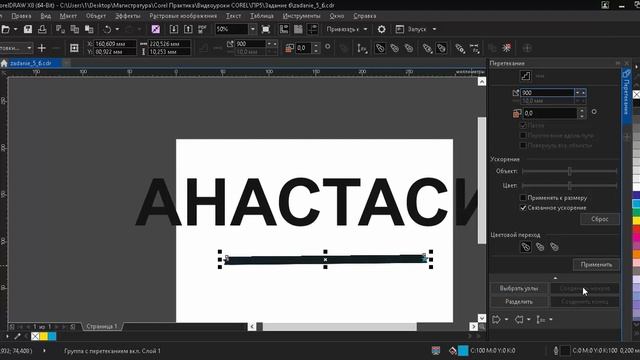
Task: Click the blend steps icon atop docker
Action: point(526,76)
